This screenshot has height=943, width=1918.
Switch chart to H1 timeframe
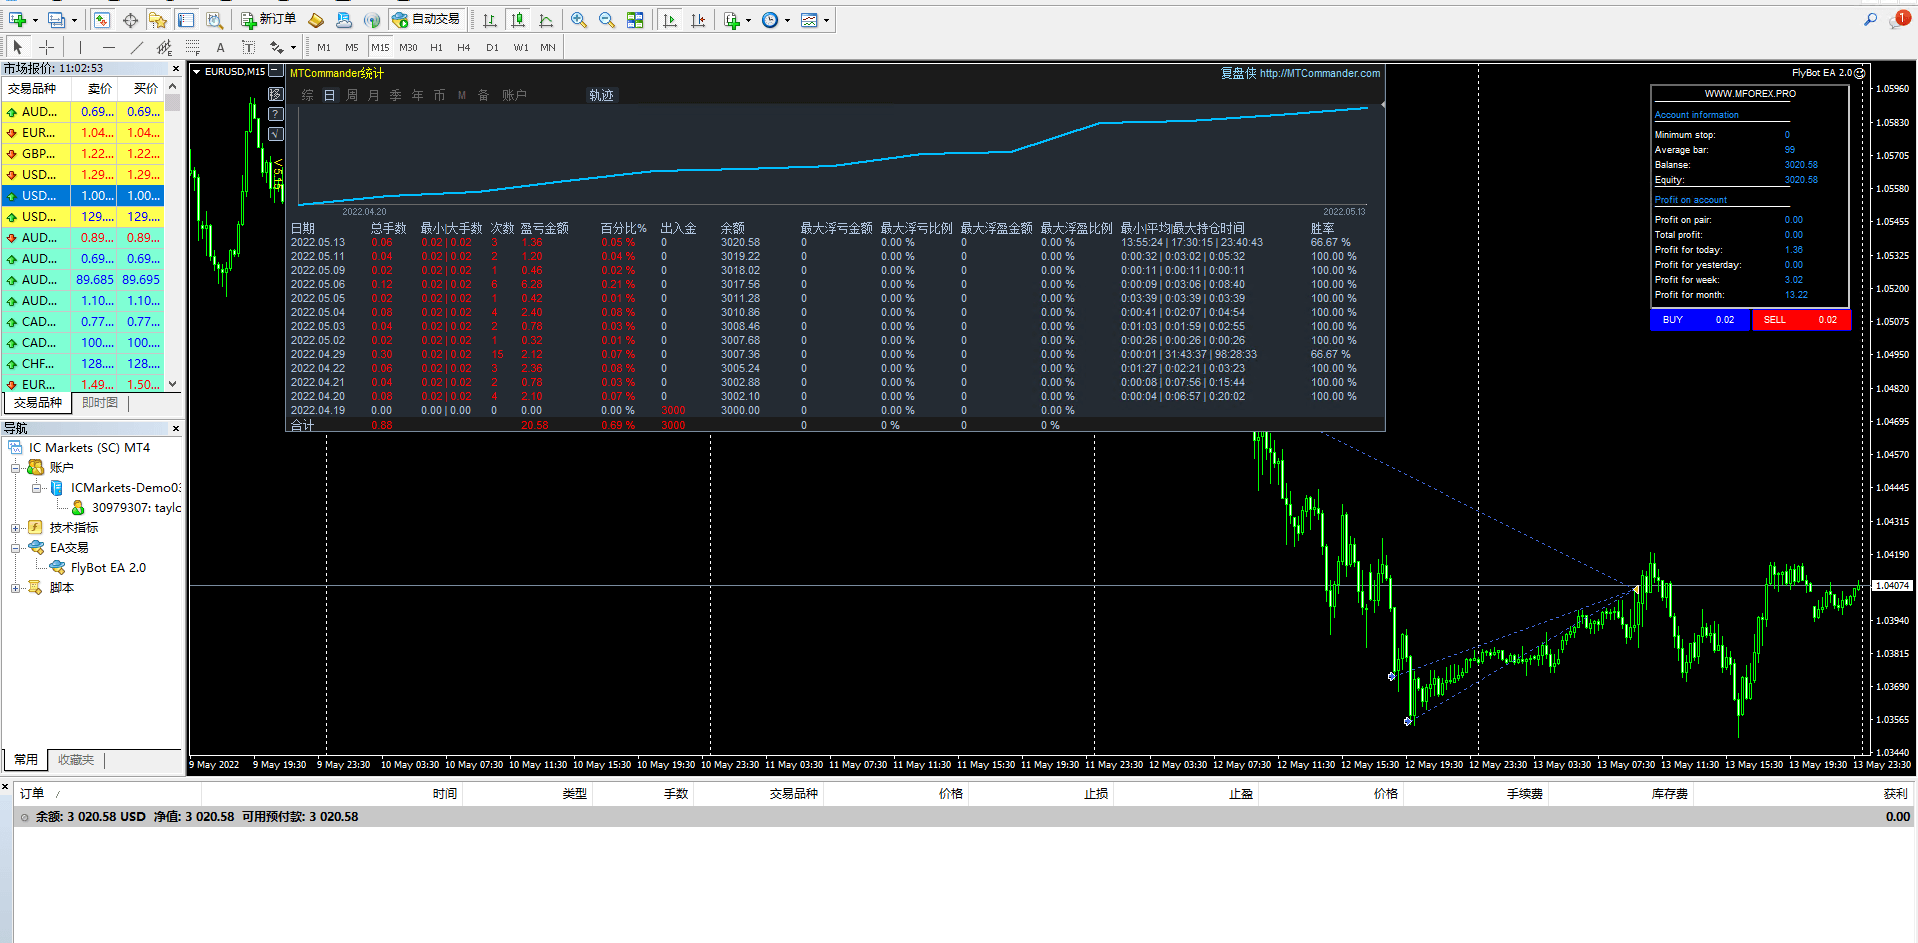[x=436, y=47]
